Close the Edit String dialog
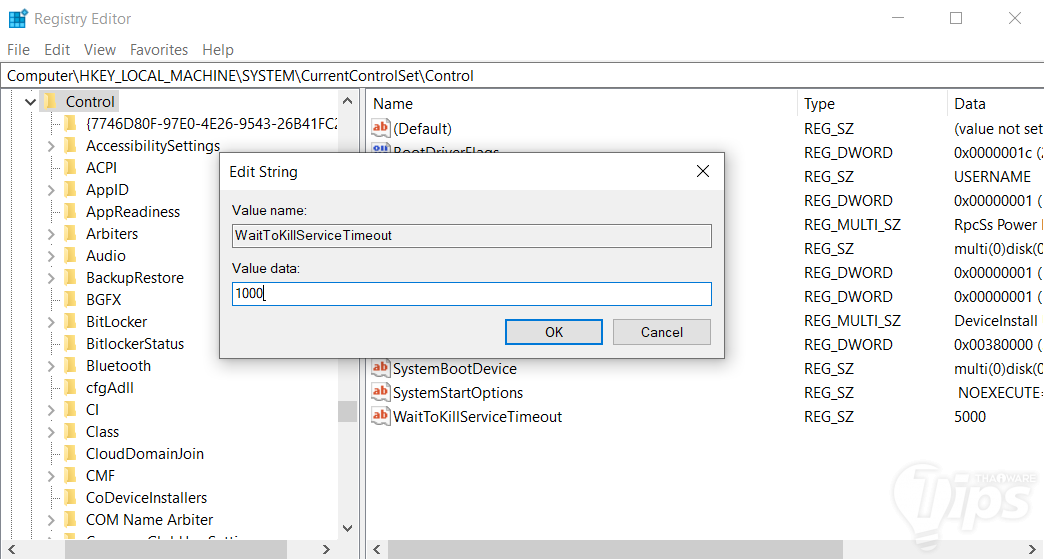The image size is (1044, 559). [x=703, y=171]
